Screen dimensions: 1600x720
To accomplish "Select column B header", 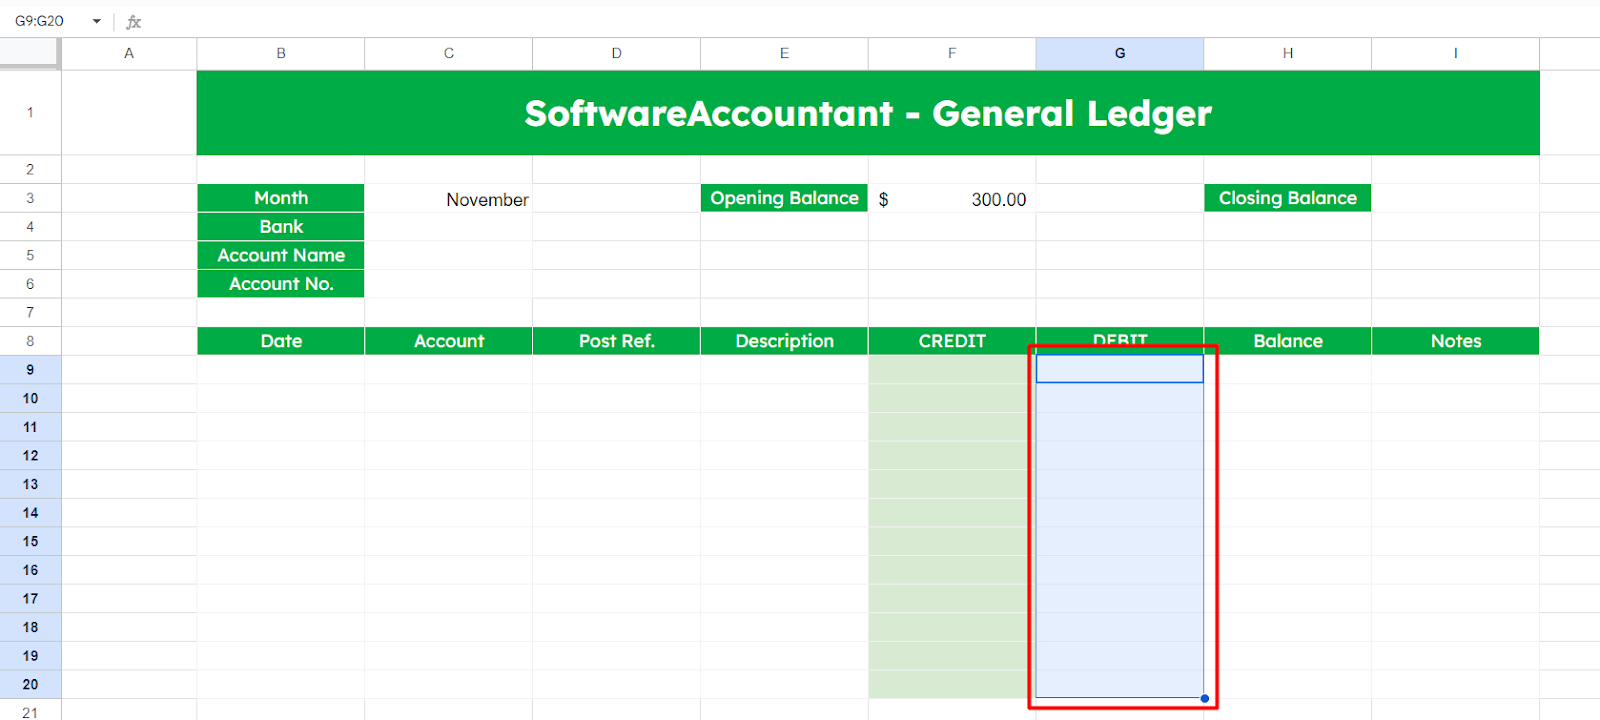I will pyautogui.click(x=281, y=53).
